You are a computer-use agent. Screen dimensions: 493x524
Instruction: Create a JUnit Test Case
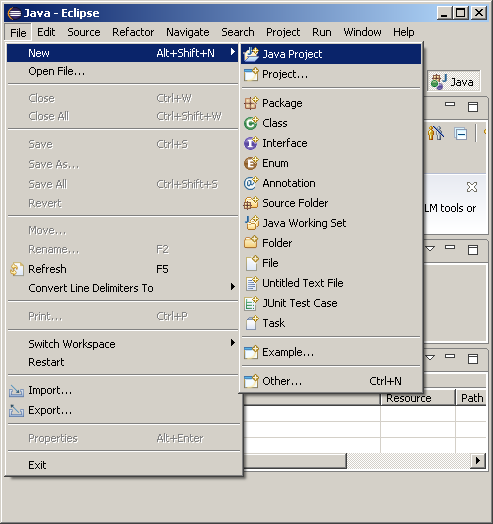[331, 303]
